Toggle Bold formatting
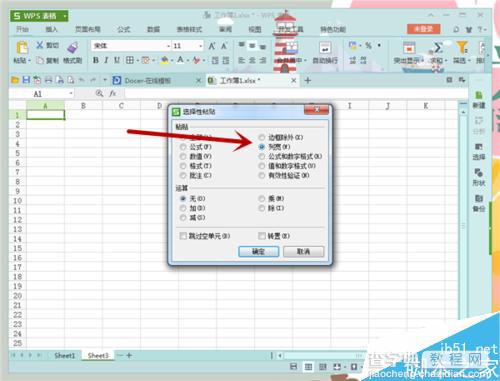 (96, 60)
